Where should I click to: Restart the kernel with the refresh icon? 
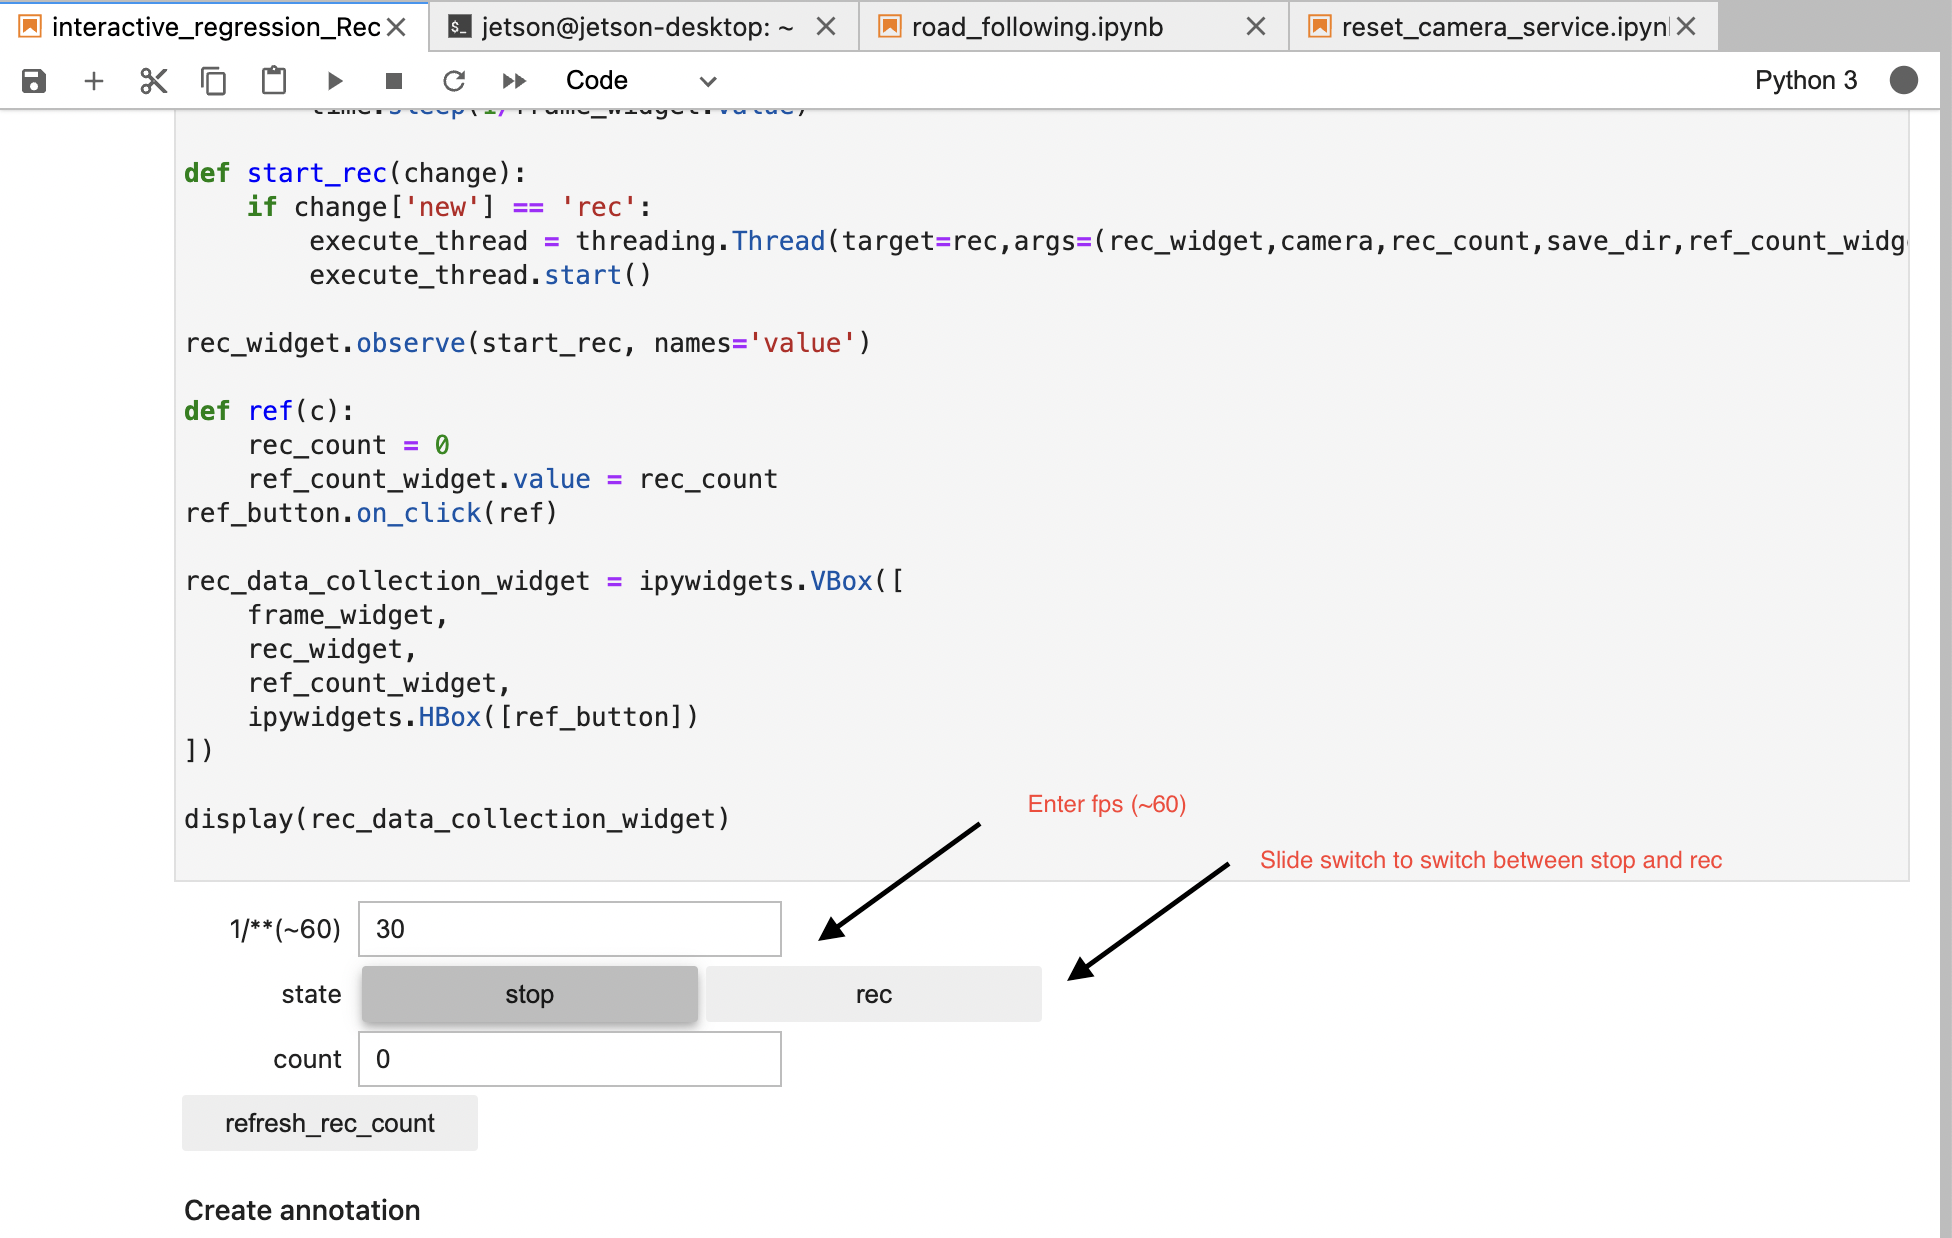pos(454,80)
